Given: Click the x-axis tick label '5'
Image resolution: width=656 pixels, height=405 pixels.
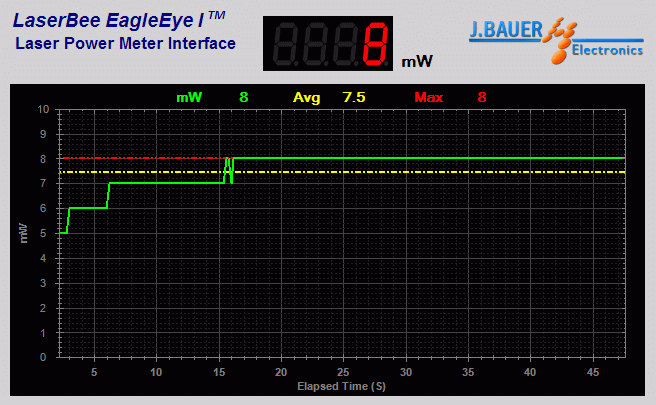Looking at the screenshot, I should coord(94,372).
